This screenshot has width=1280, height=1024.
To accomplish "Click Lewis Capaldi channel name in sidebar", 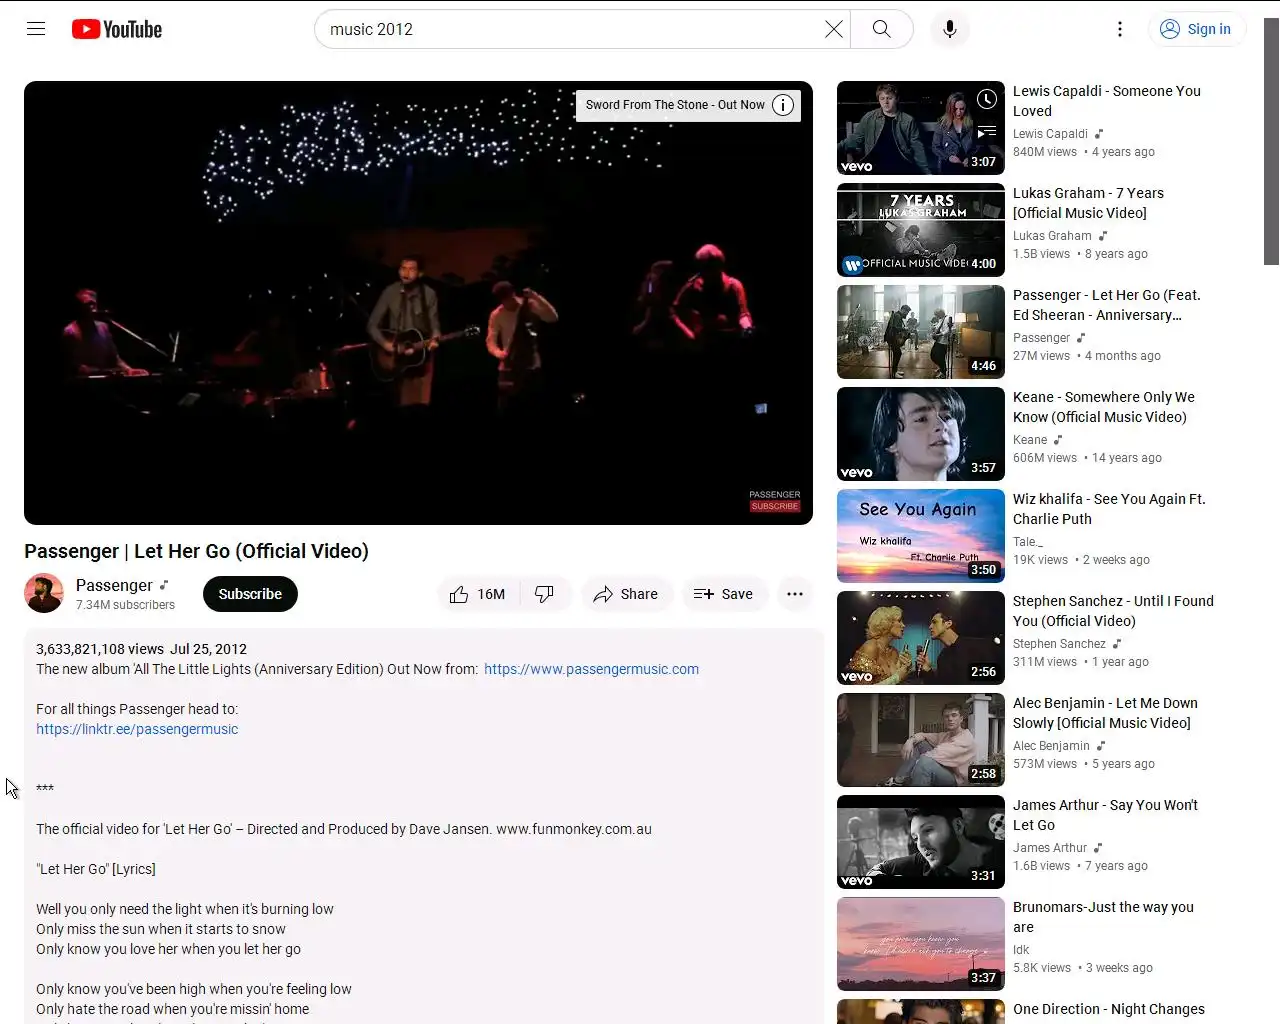I will (1050, 134).
